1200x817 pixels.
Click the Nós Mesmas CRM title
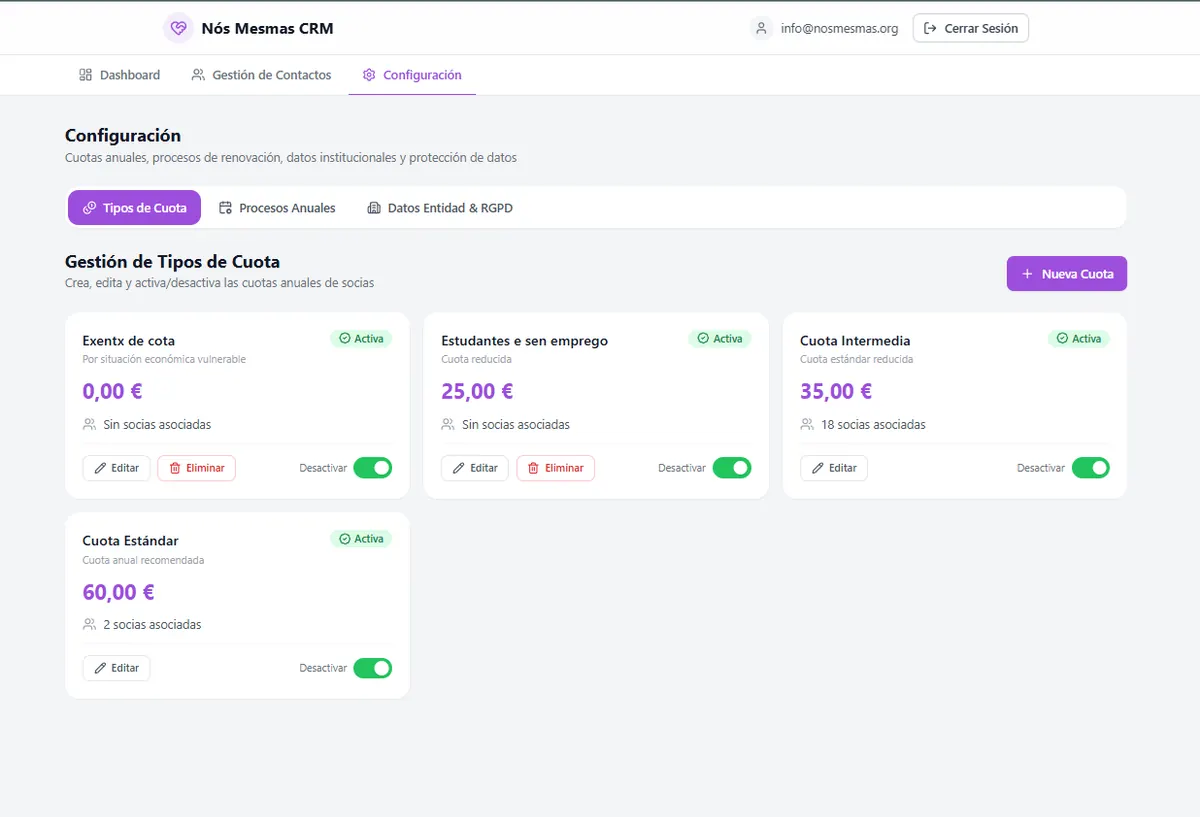(x=267, y=28)
